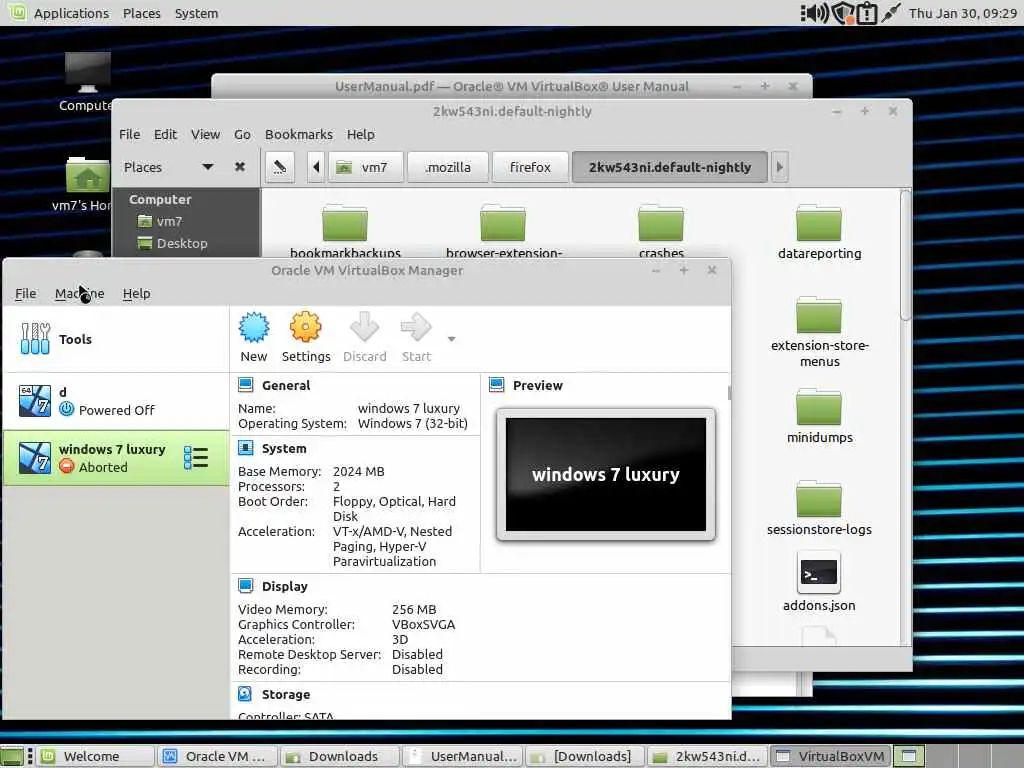The width and height of the screenshot is (1024, 768).
Task: Click the shield security tray icon
Action: coord(842,13)
